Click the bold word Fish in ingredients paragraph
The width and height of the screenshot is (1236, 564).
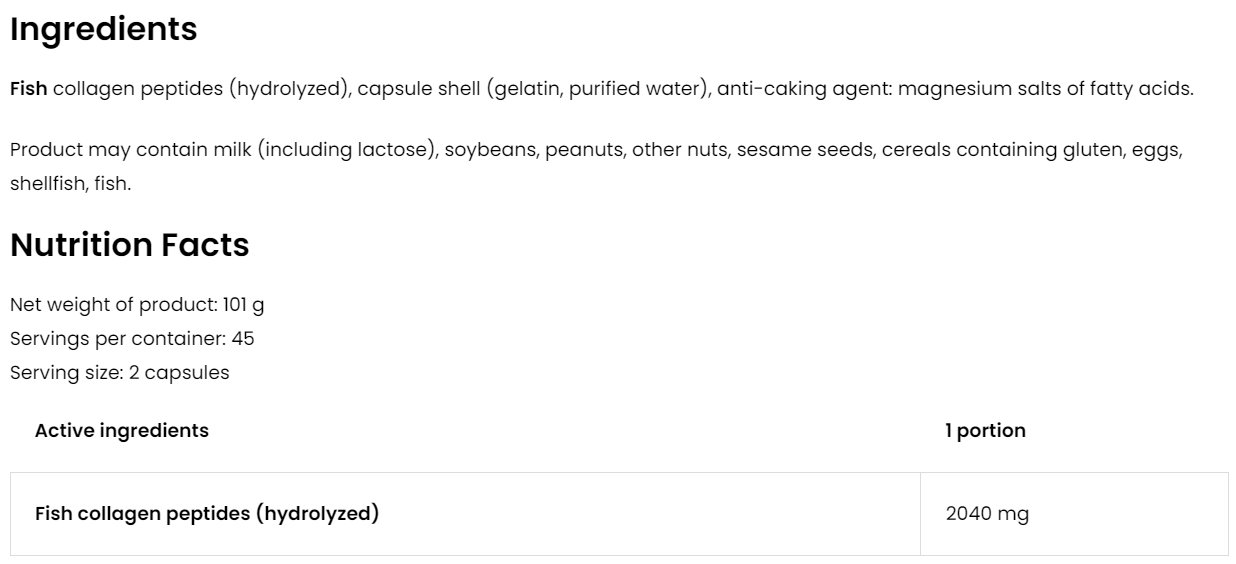[28, 89]
